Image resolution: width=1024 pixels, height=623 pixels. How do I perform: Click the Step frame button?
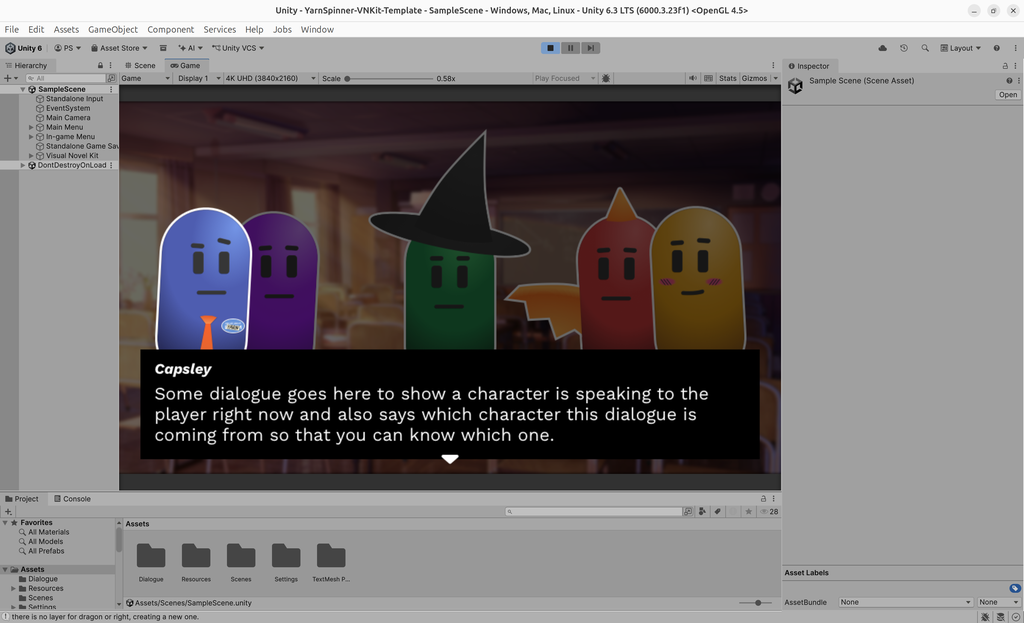(590, 48)
